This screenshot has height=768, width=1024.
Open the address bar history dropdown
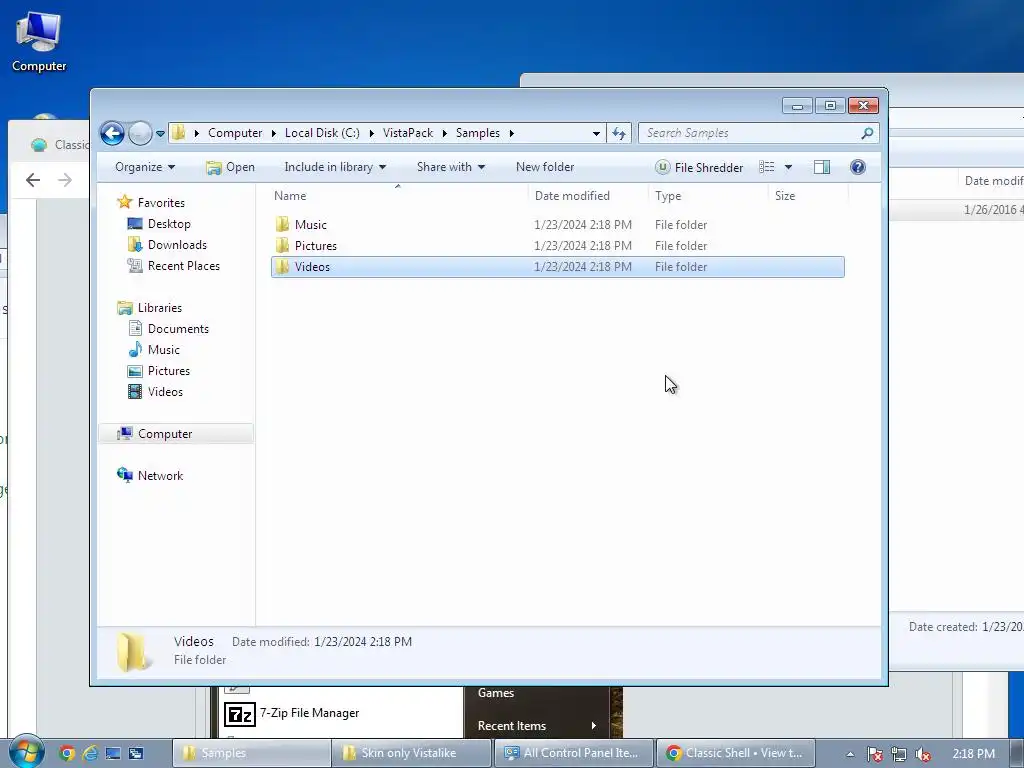[596, 133]
